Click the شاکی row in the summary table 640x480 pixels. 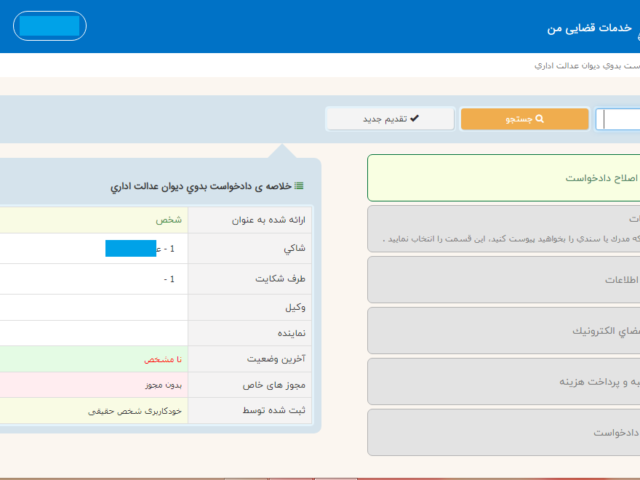tap(254, 249)
